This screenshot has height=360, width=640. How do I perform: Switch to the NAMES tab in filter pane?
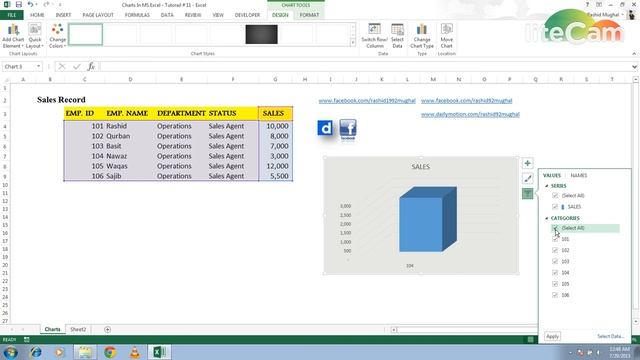579,176
